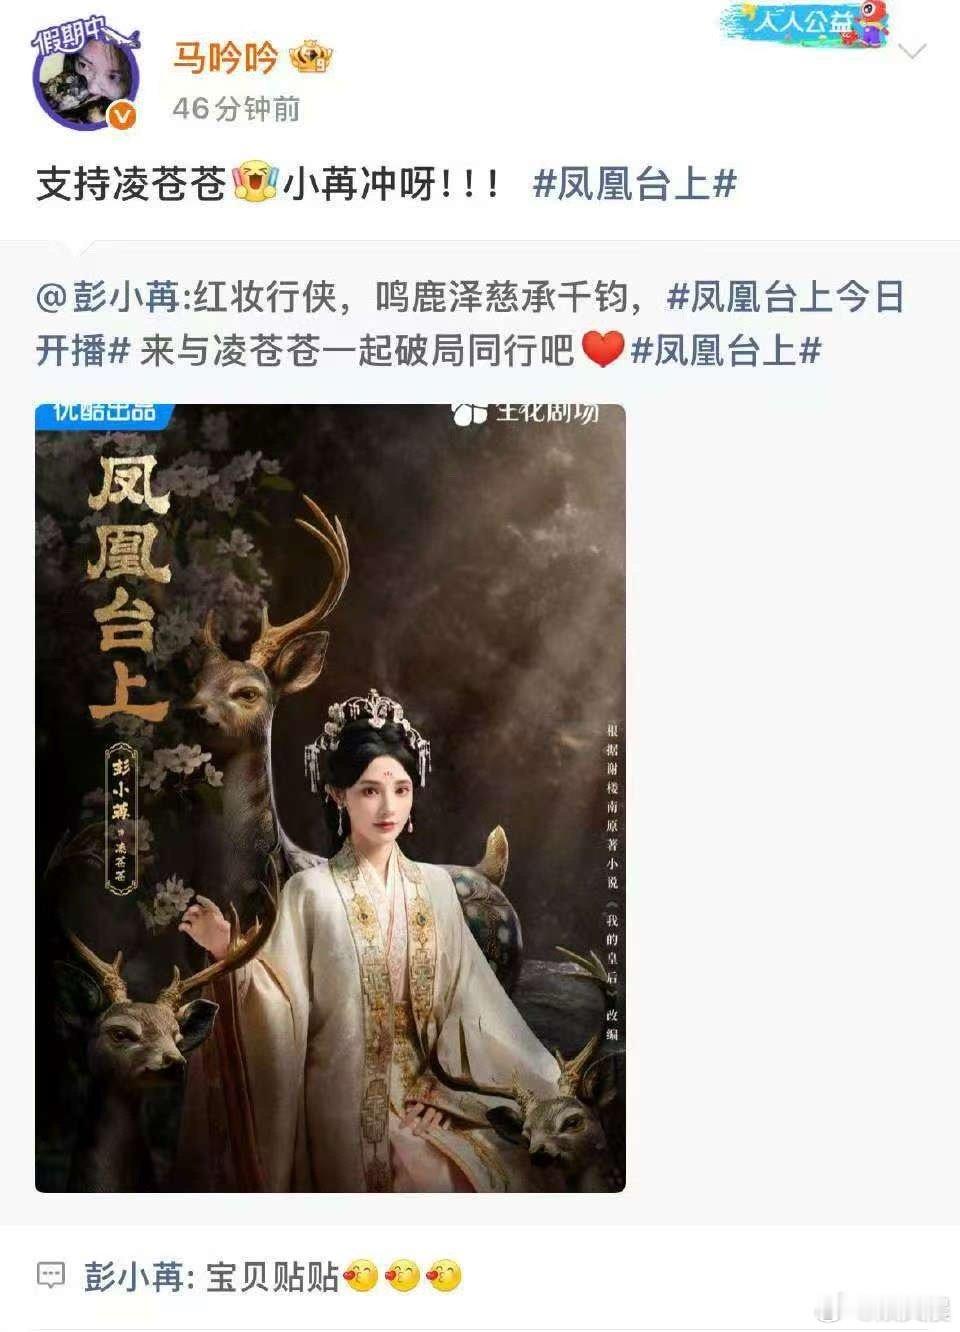Tap the orange verified badge on avatar
The height and width of the screenshot is (1332, 960).
coord(121,117)
